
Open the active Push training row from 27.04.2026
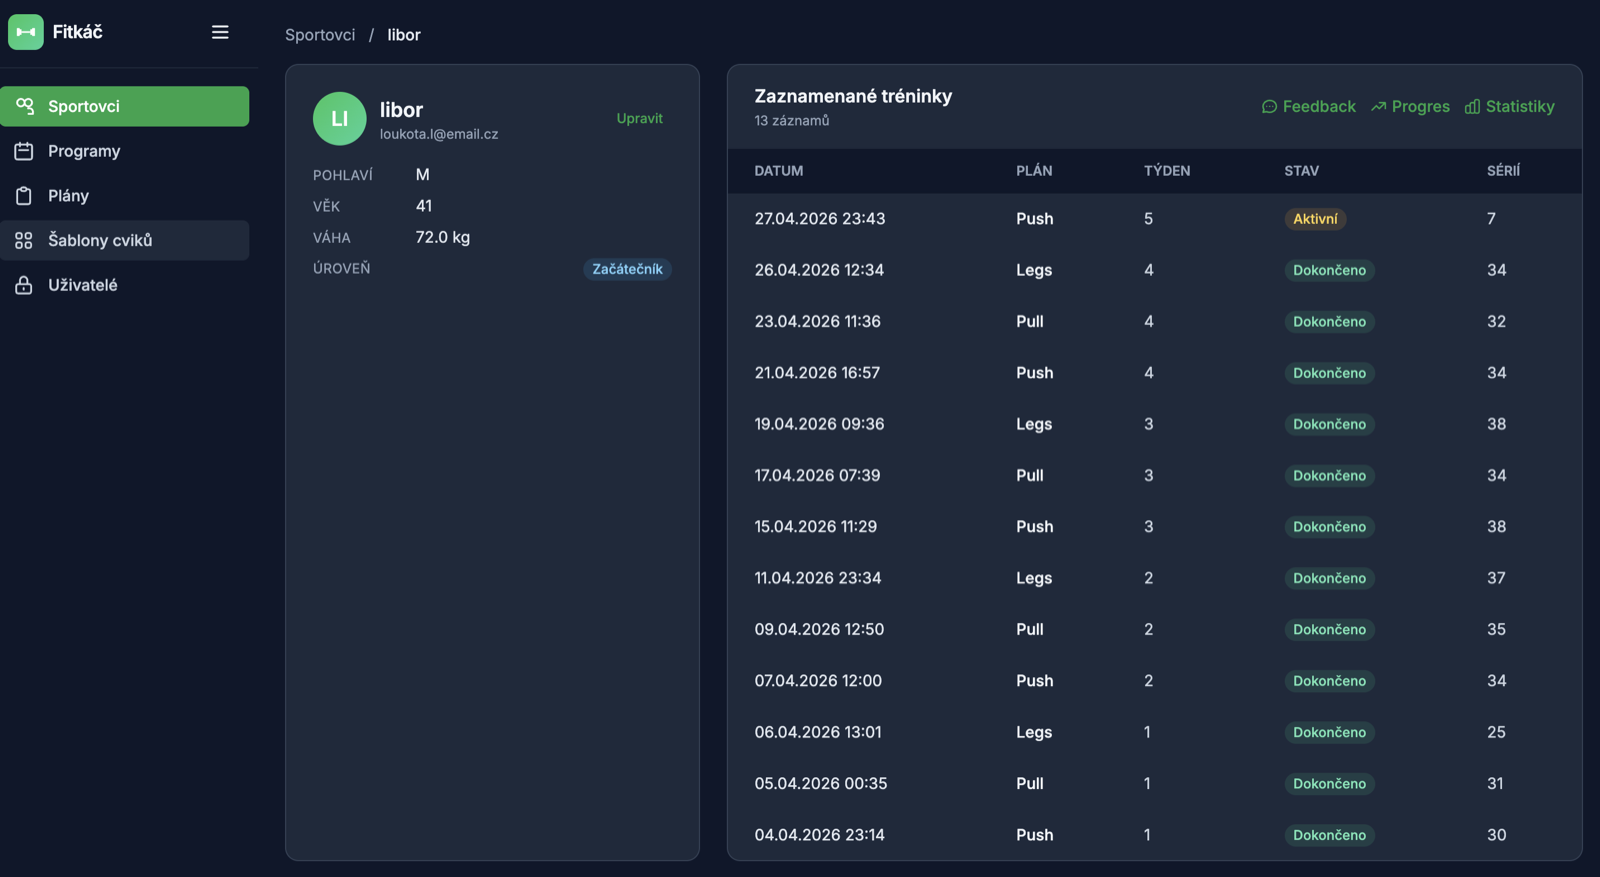coord(1155,219)
